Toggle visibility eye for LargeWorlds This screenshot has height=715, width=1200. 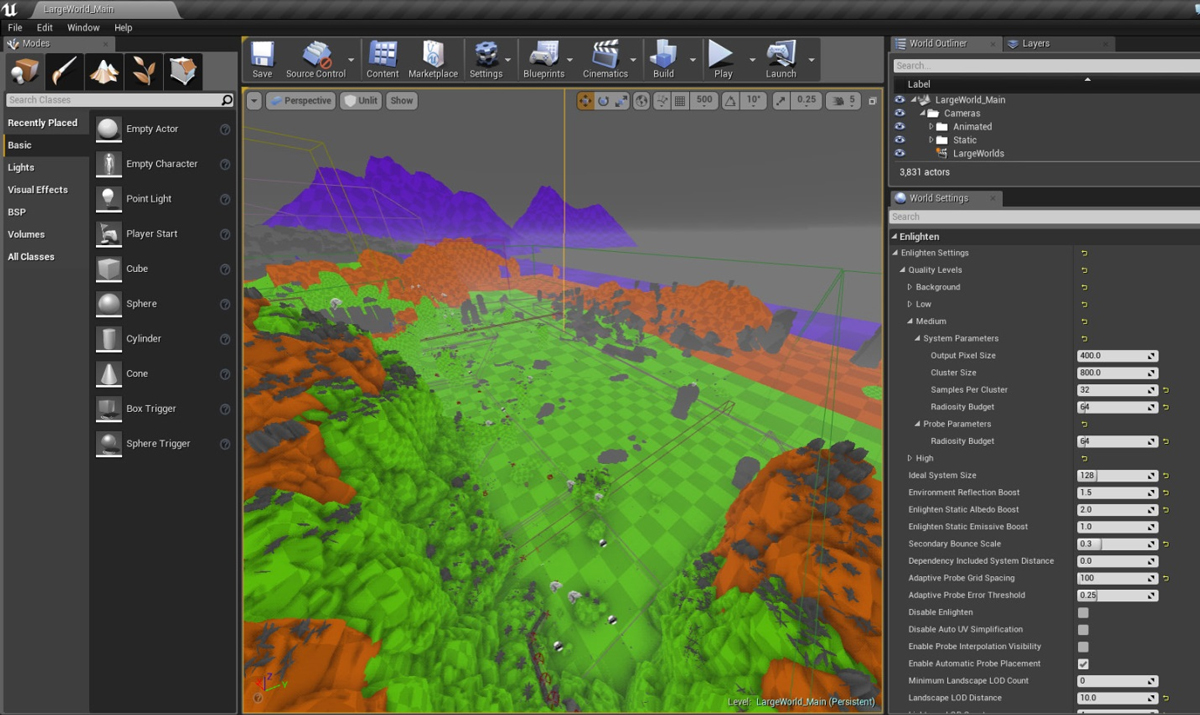click(x=900, y=153)
